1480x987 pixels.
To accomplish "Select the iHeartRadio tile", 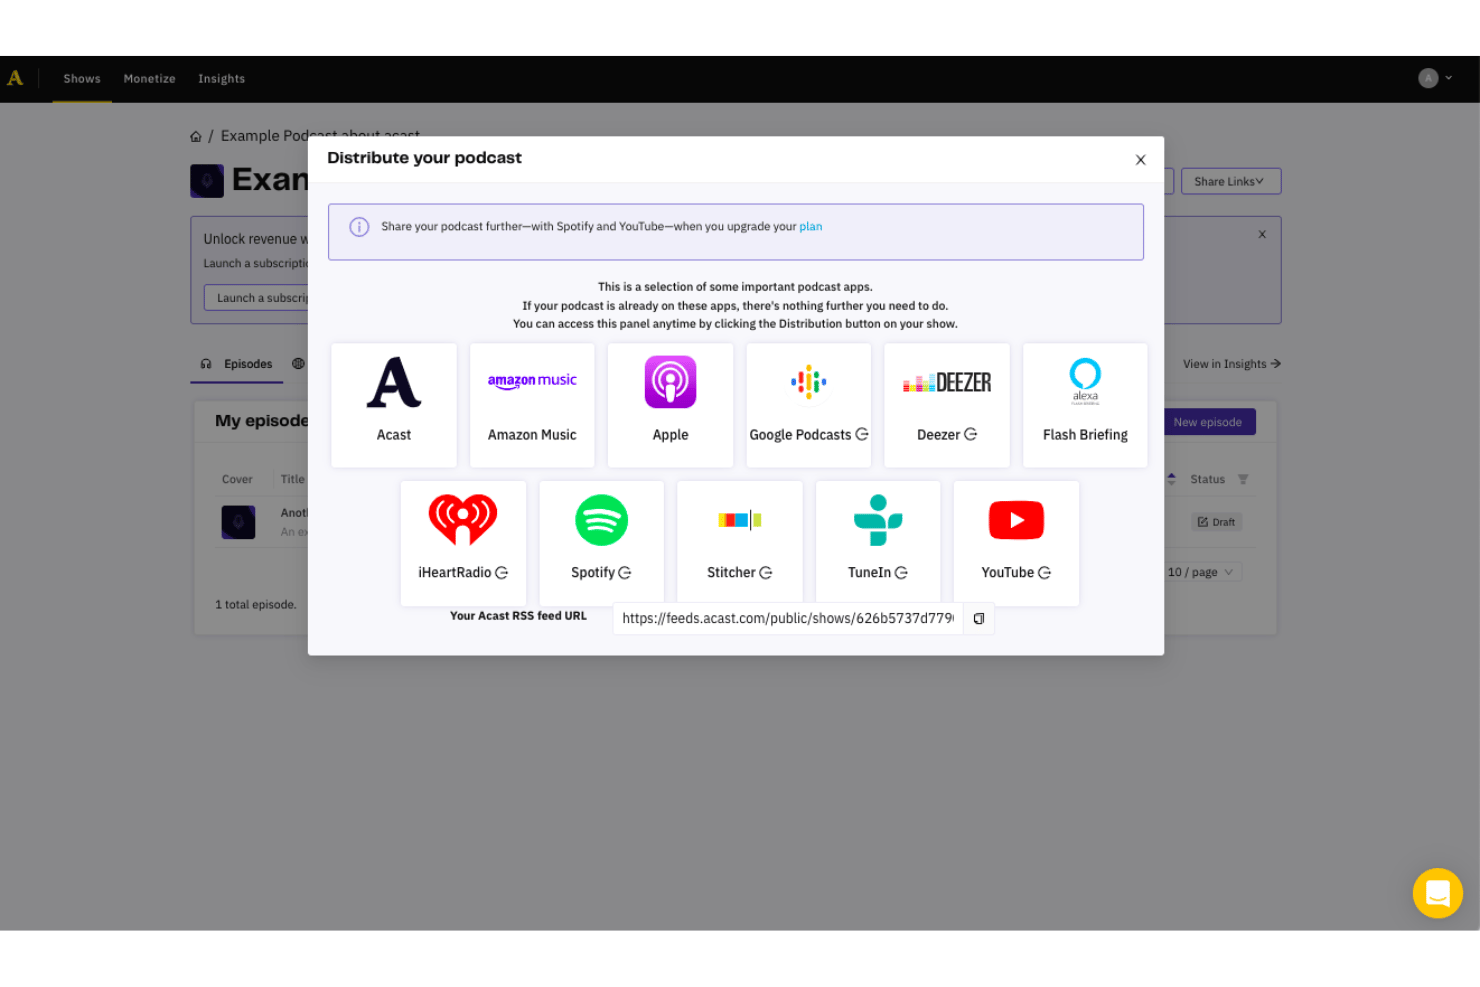I will (x=463, y=543).
